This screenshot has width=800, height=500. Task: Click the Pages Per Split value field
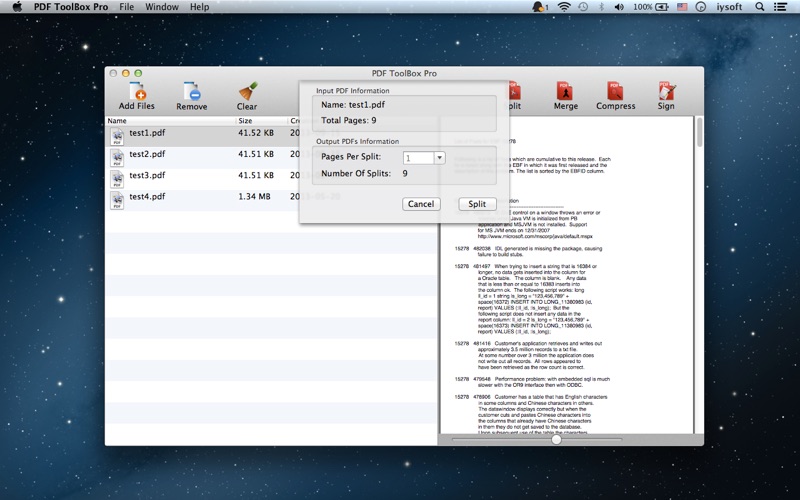(418, 158)
